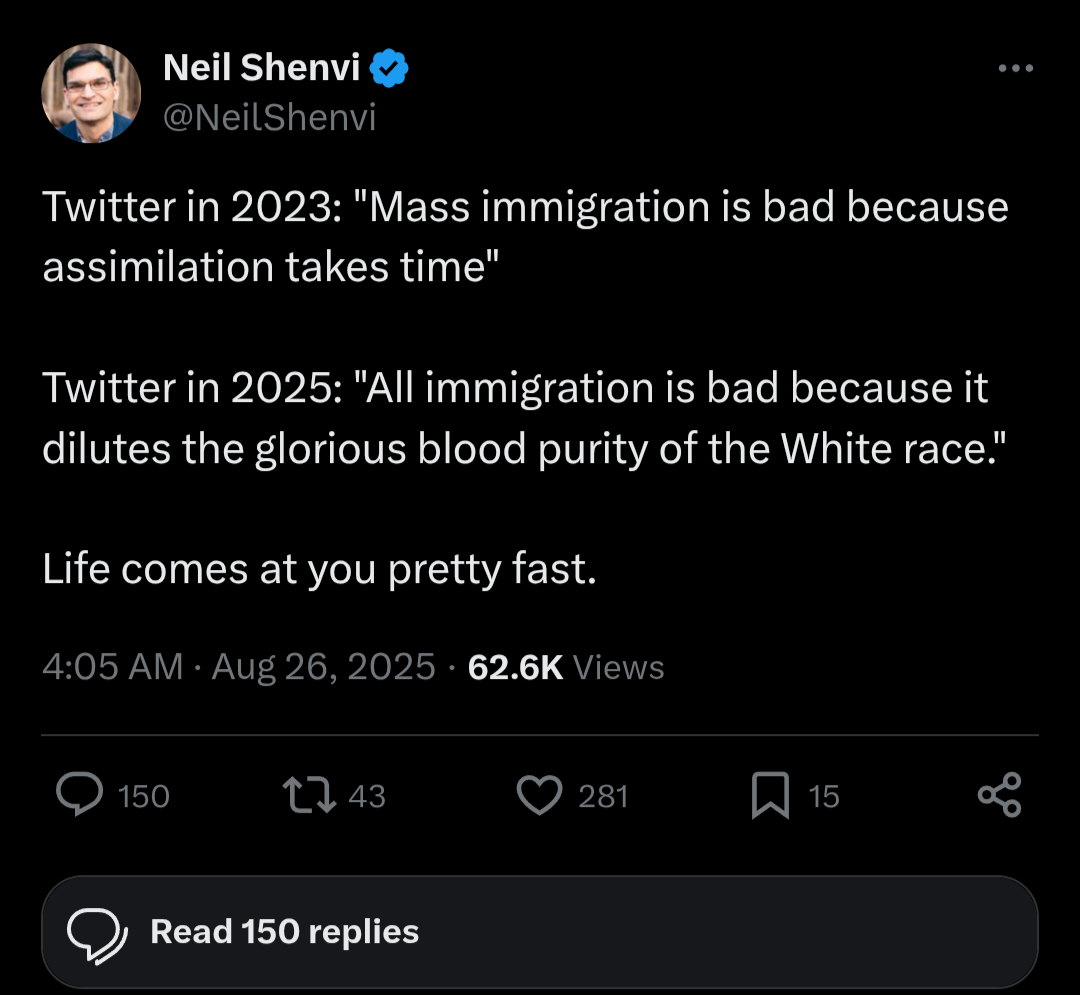Click the share icon
The height and width of the screenshot is (995, 1080).
(x=1000, y=796)
